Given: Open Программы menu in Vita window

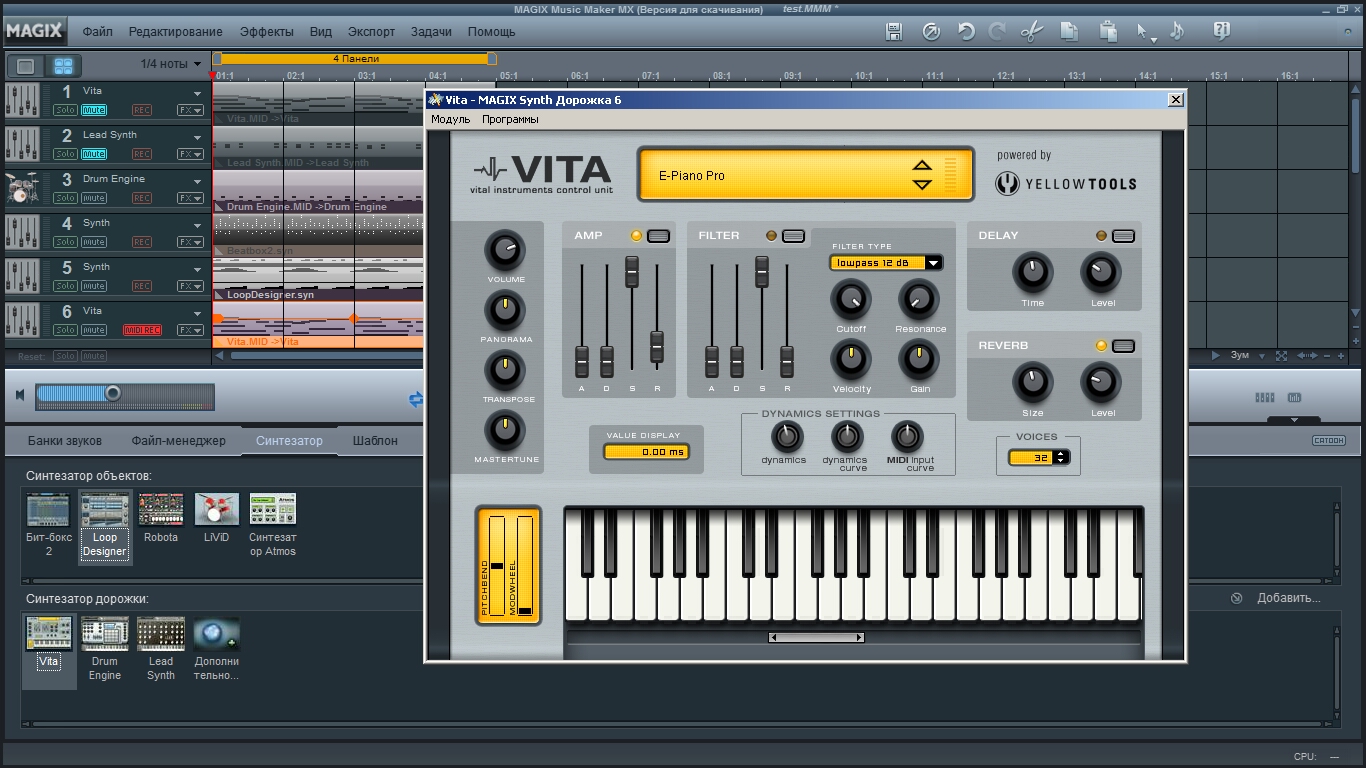Looking at the screenshot, I should point(510,119).
